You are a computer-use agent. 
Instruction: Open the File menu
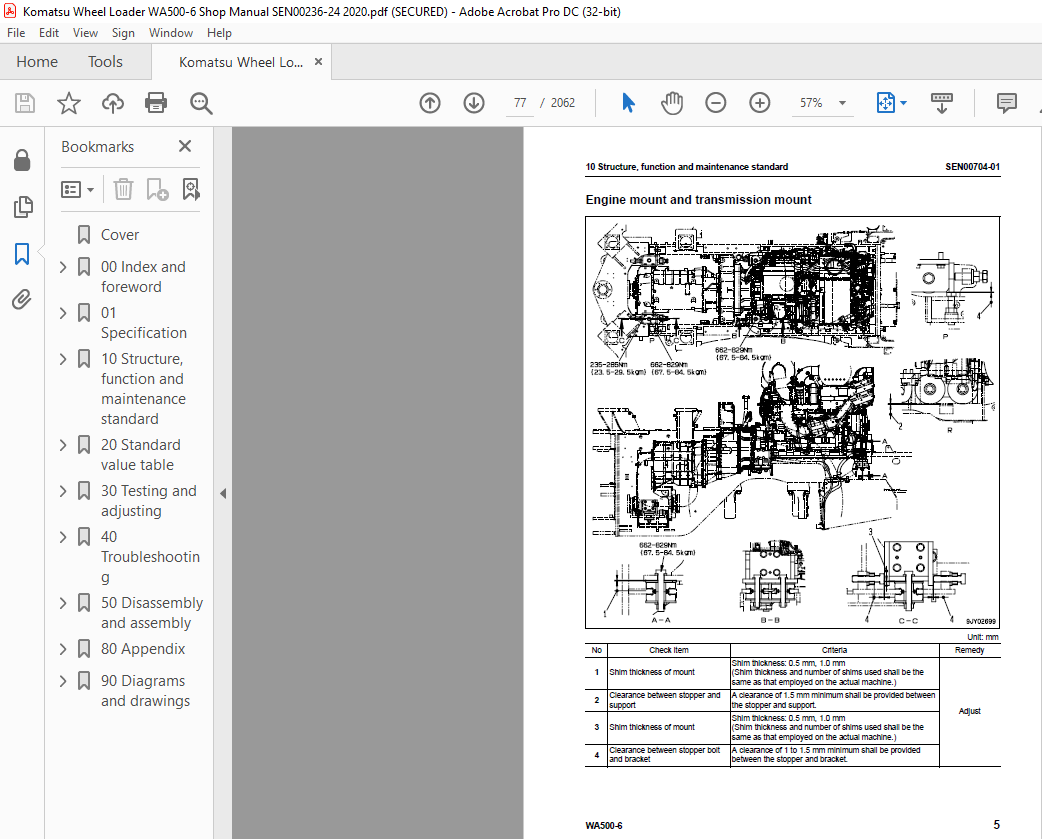pyautogui.click(x=16, y=33)
